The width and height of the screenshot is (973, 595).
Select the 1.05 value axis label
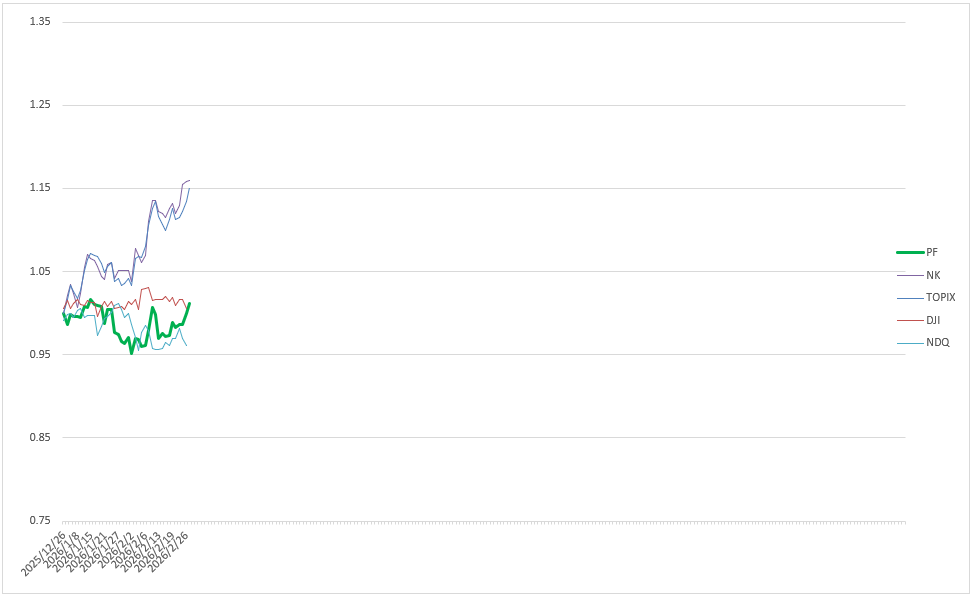40,271
